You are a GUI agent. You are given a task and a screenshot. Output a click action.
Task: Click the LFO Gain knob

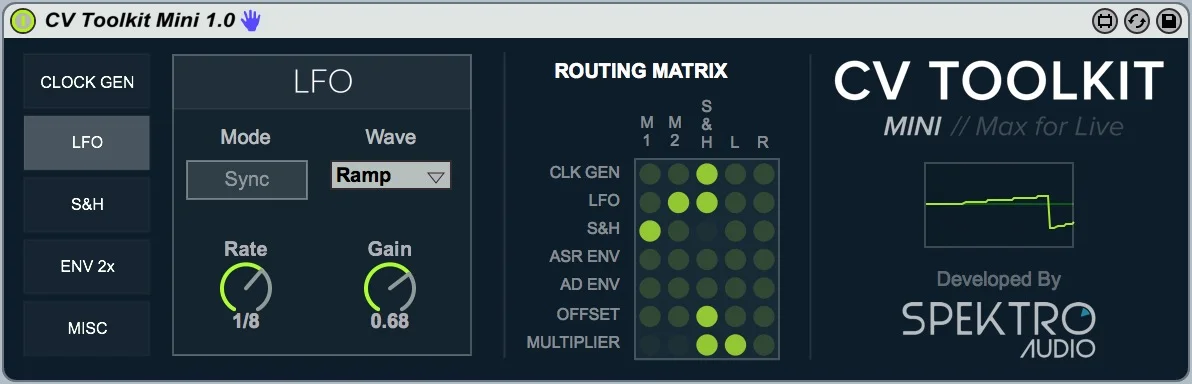click(x=389, y=287)
